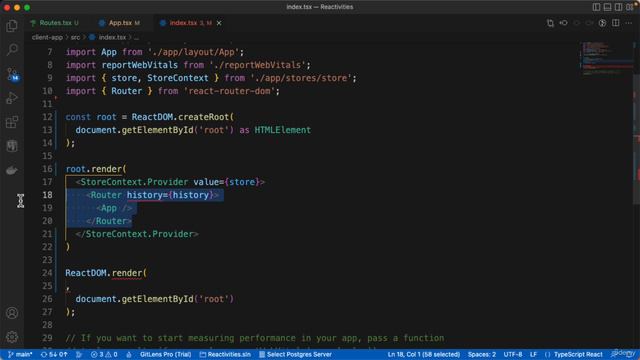The width and height of the screenshot is (640, 360).
Task: Open the main* branch picker
Action: coord(20,354)
